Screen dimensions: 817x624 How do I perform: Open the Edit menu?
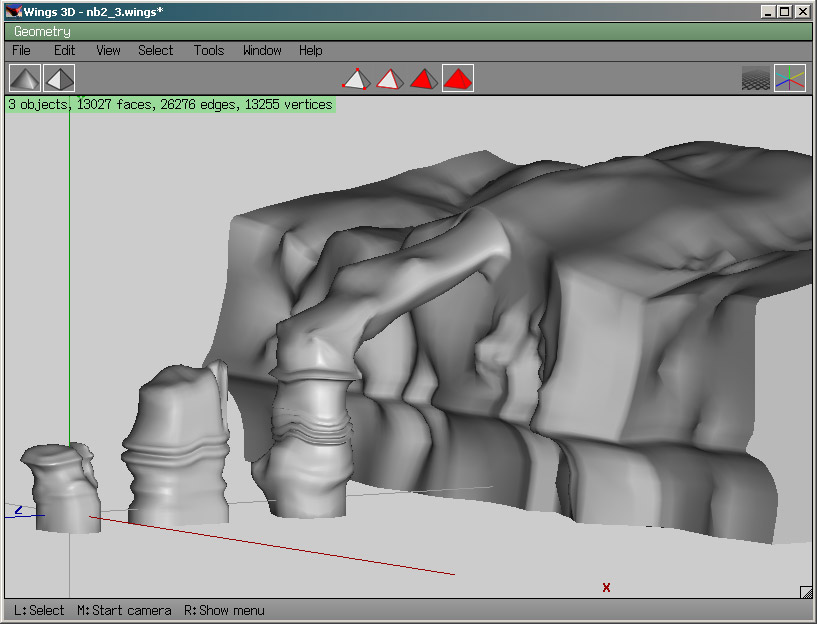(64, 50)
